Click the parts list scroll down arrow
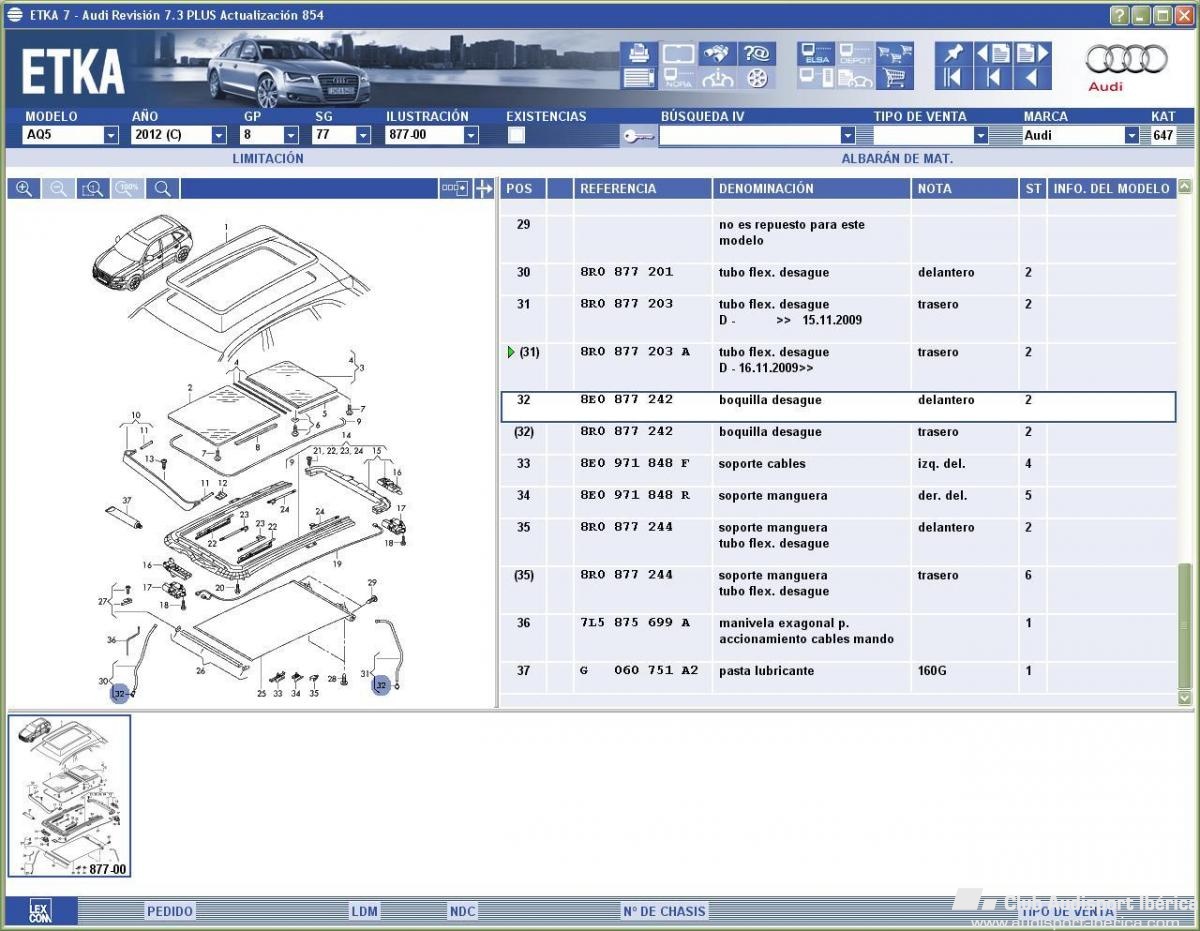The height and width of the screenshot is (931, 1200). coord(1185,697)
